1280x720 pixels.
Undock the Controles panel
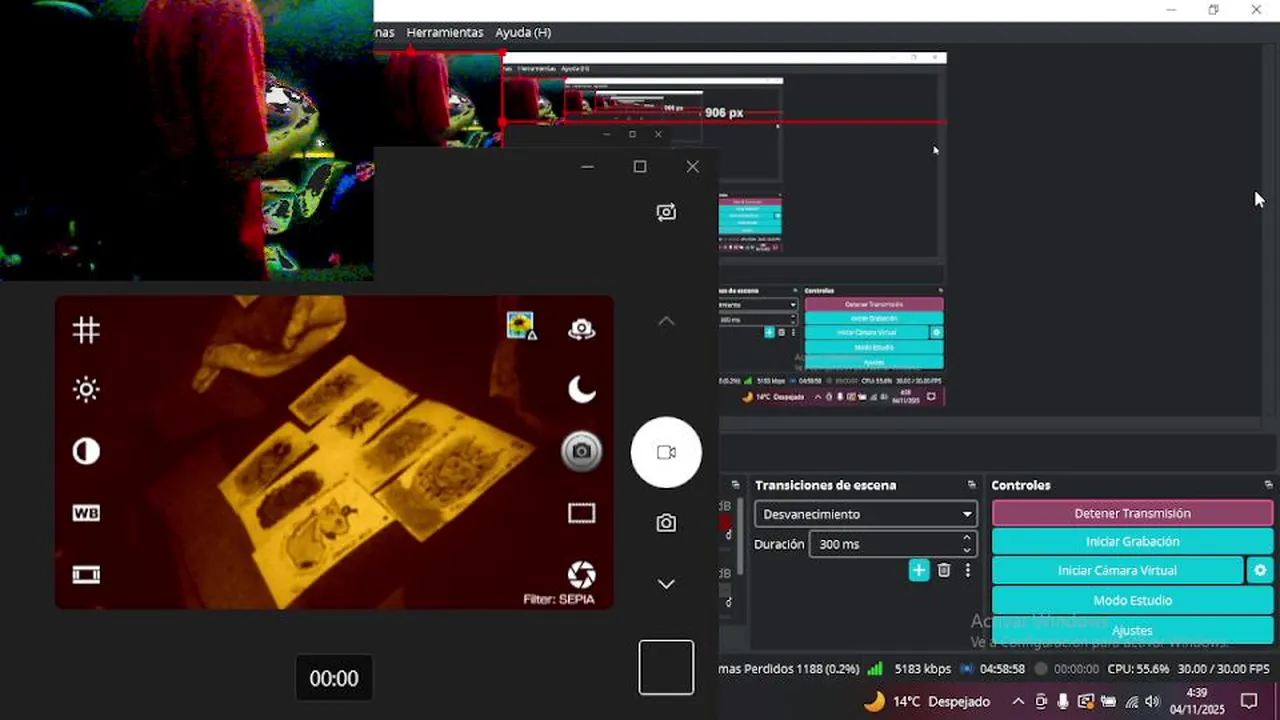pos(1268,485)
